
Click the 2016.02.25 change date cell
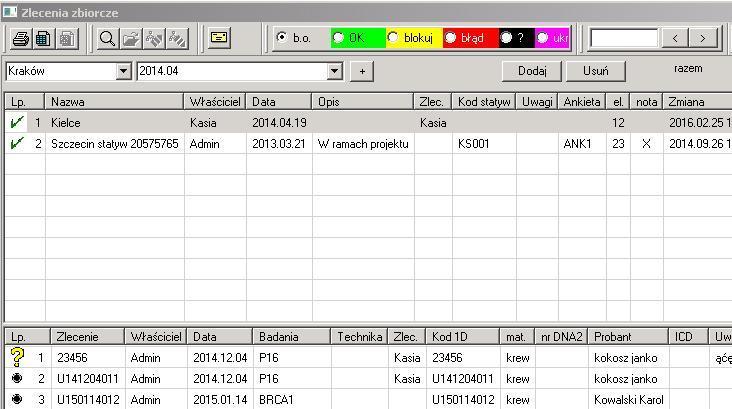point(697,122)
